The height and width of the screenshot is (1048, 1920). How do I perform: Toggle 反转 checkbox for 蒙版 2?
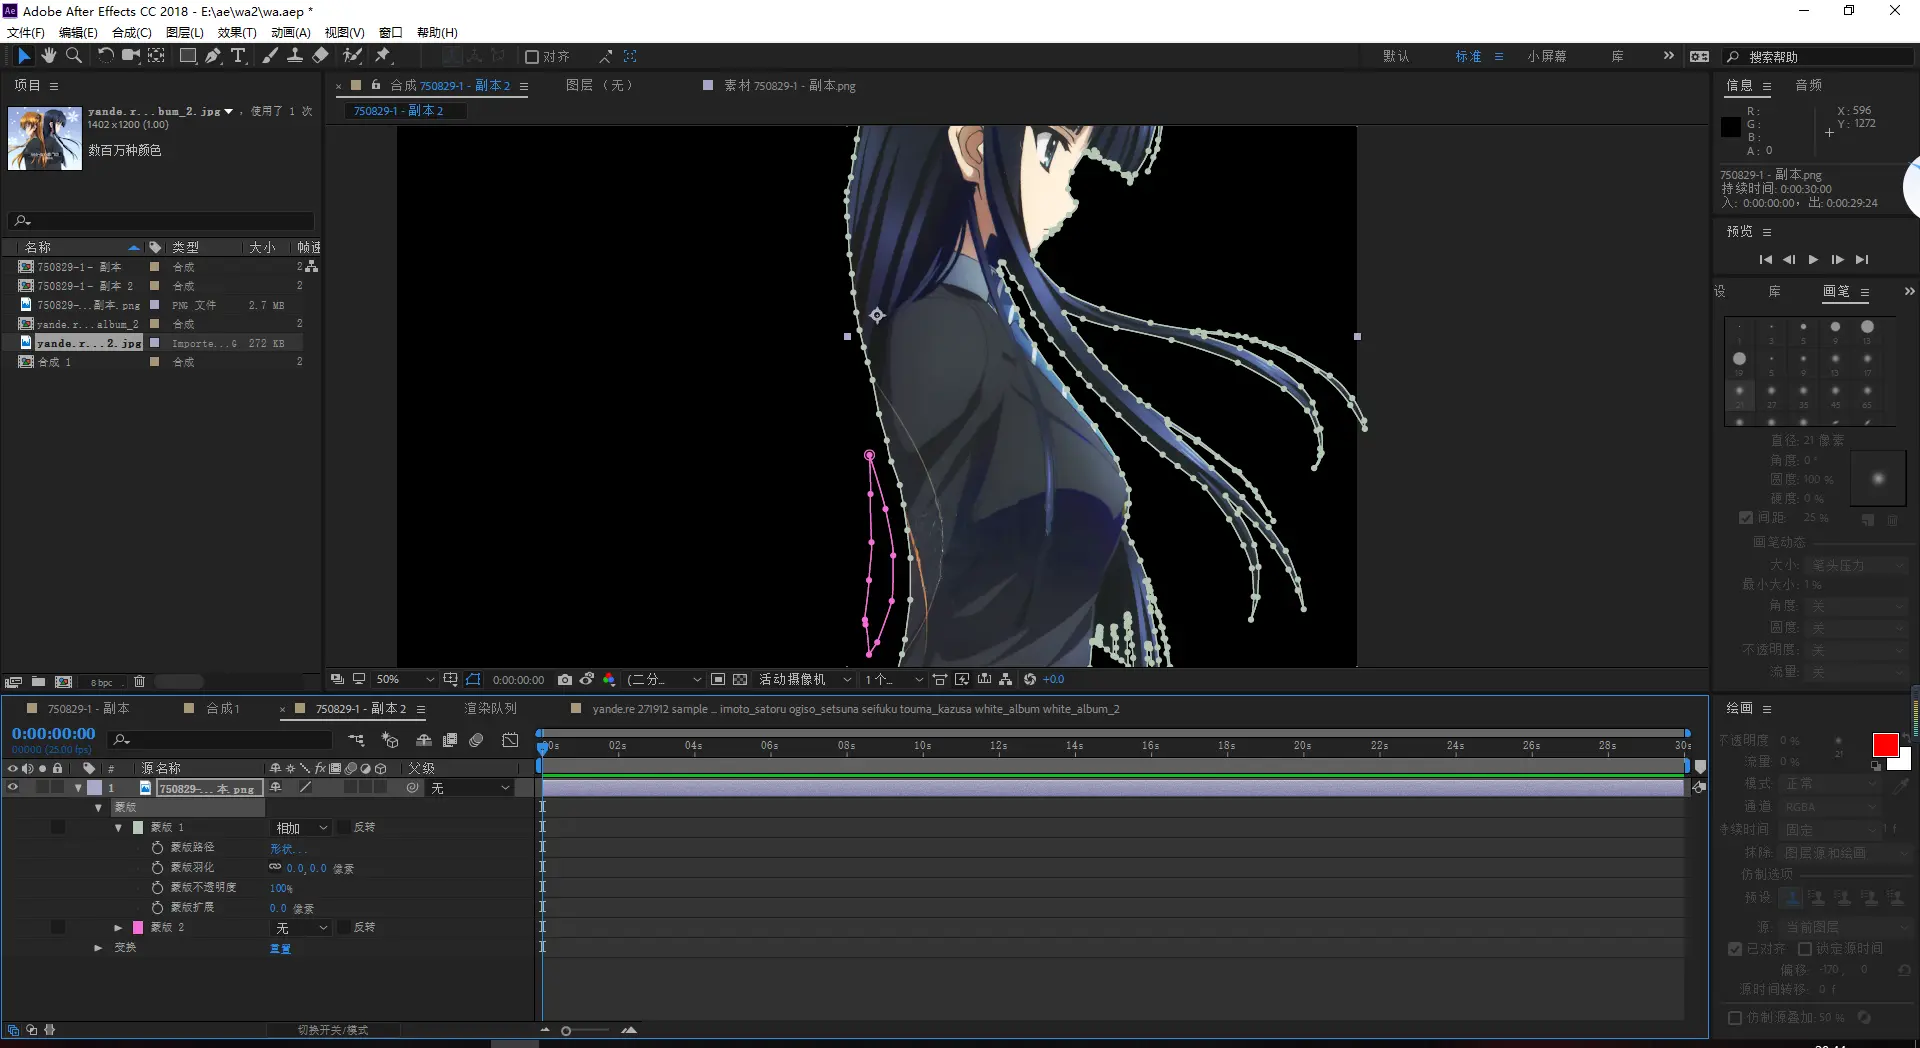[x=344, y=928]
